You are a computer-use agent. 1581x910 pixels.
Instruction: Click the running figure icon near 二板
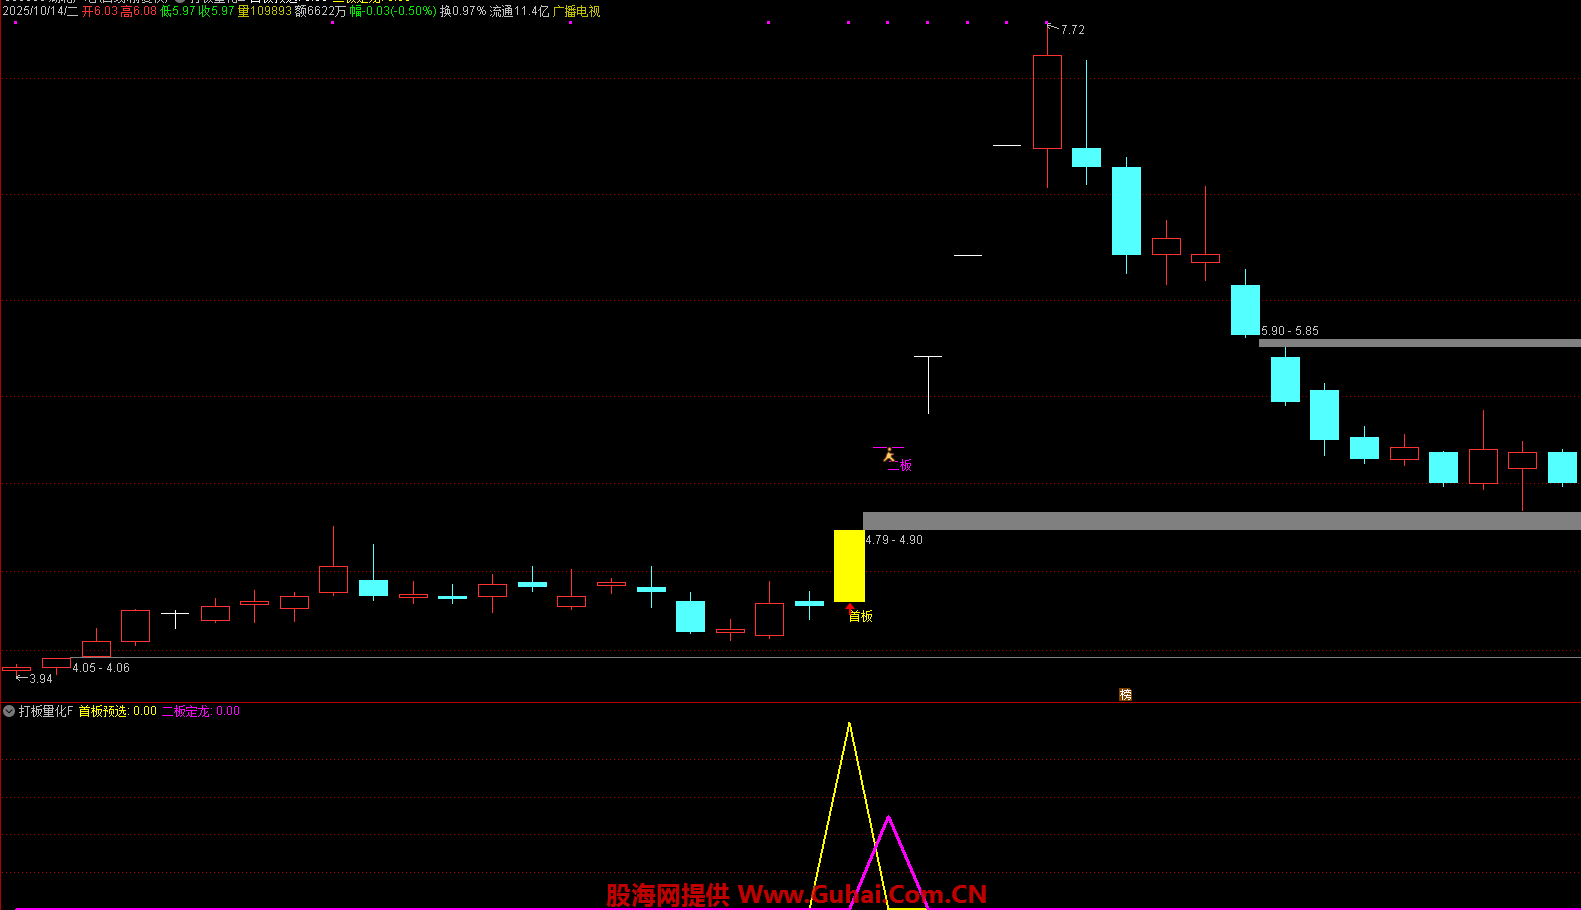tap(888, 456)
